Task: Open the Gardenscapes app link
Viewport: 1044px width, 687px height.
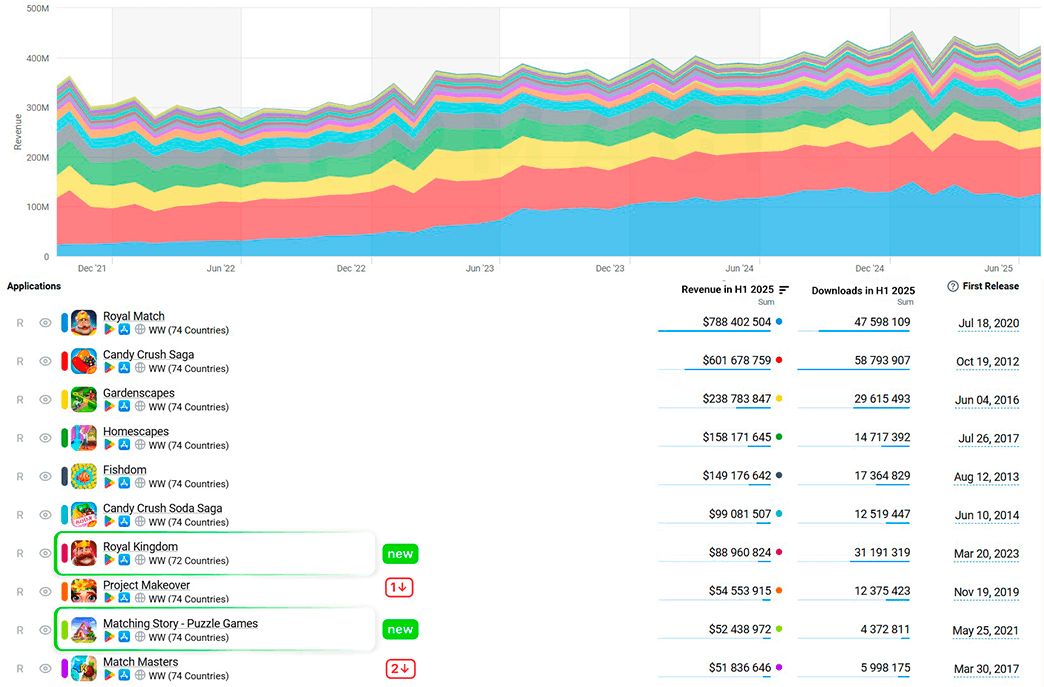Action: point(138,393)
